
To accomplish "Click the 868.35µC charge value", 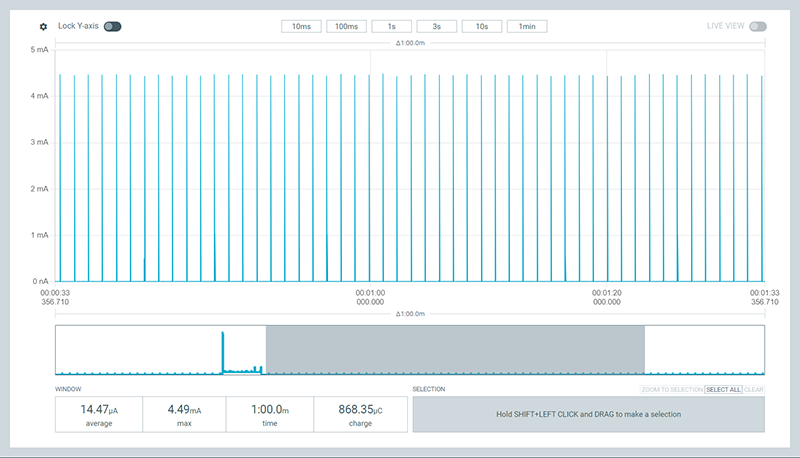I will click(360, 410).
